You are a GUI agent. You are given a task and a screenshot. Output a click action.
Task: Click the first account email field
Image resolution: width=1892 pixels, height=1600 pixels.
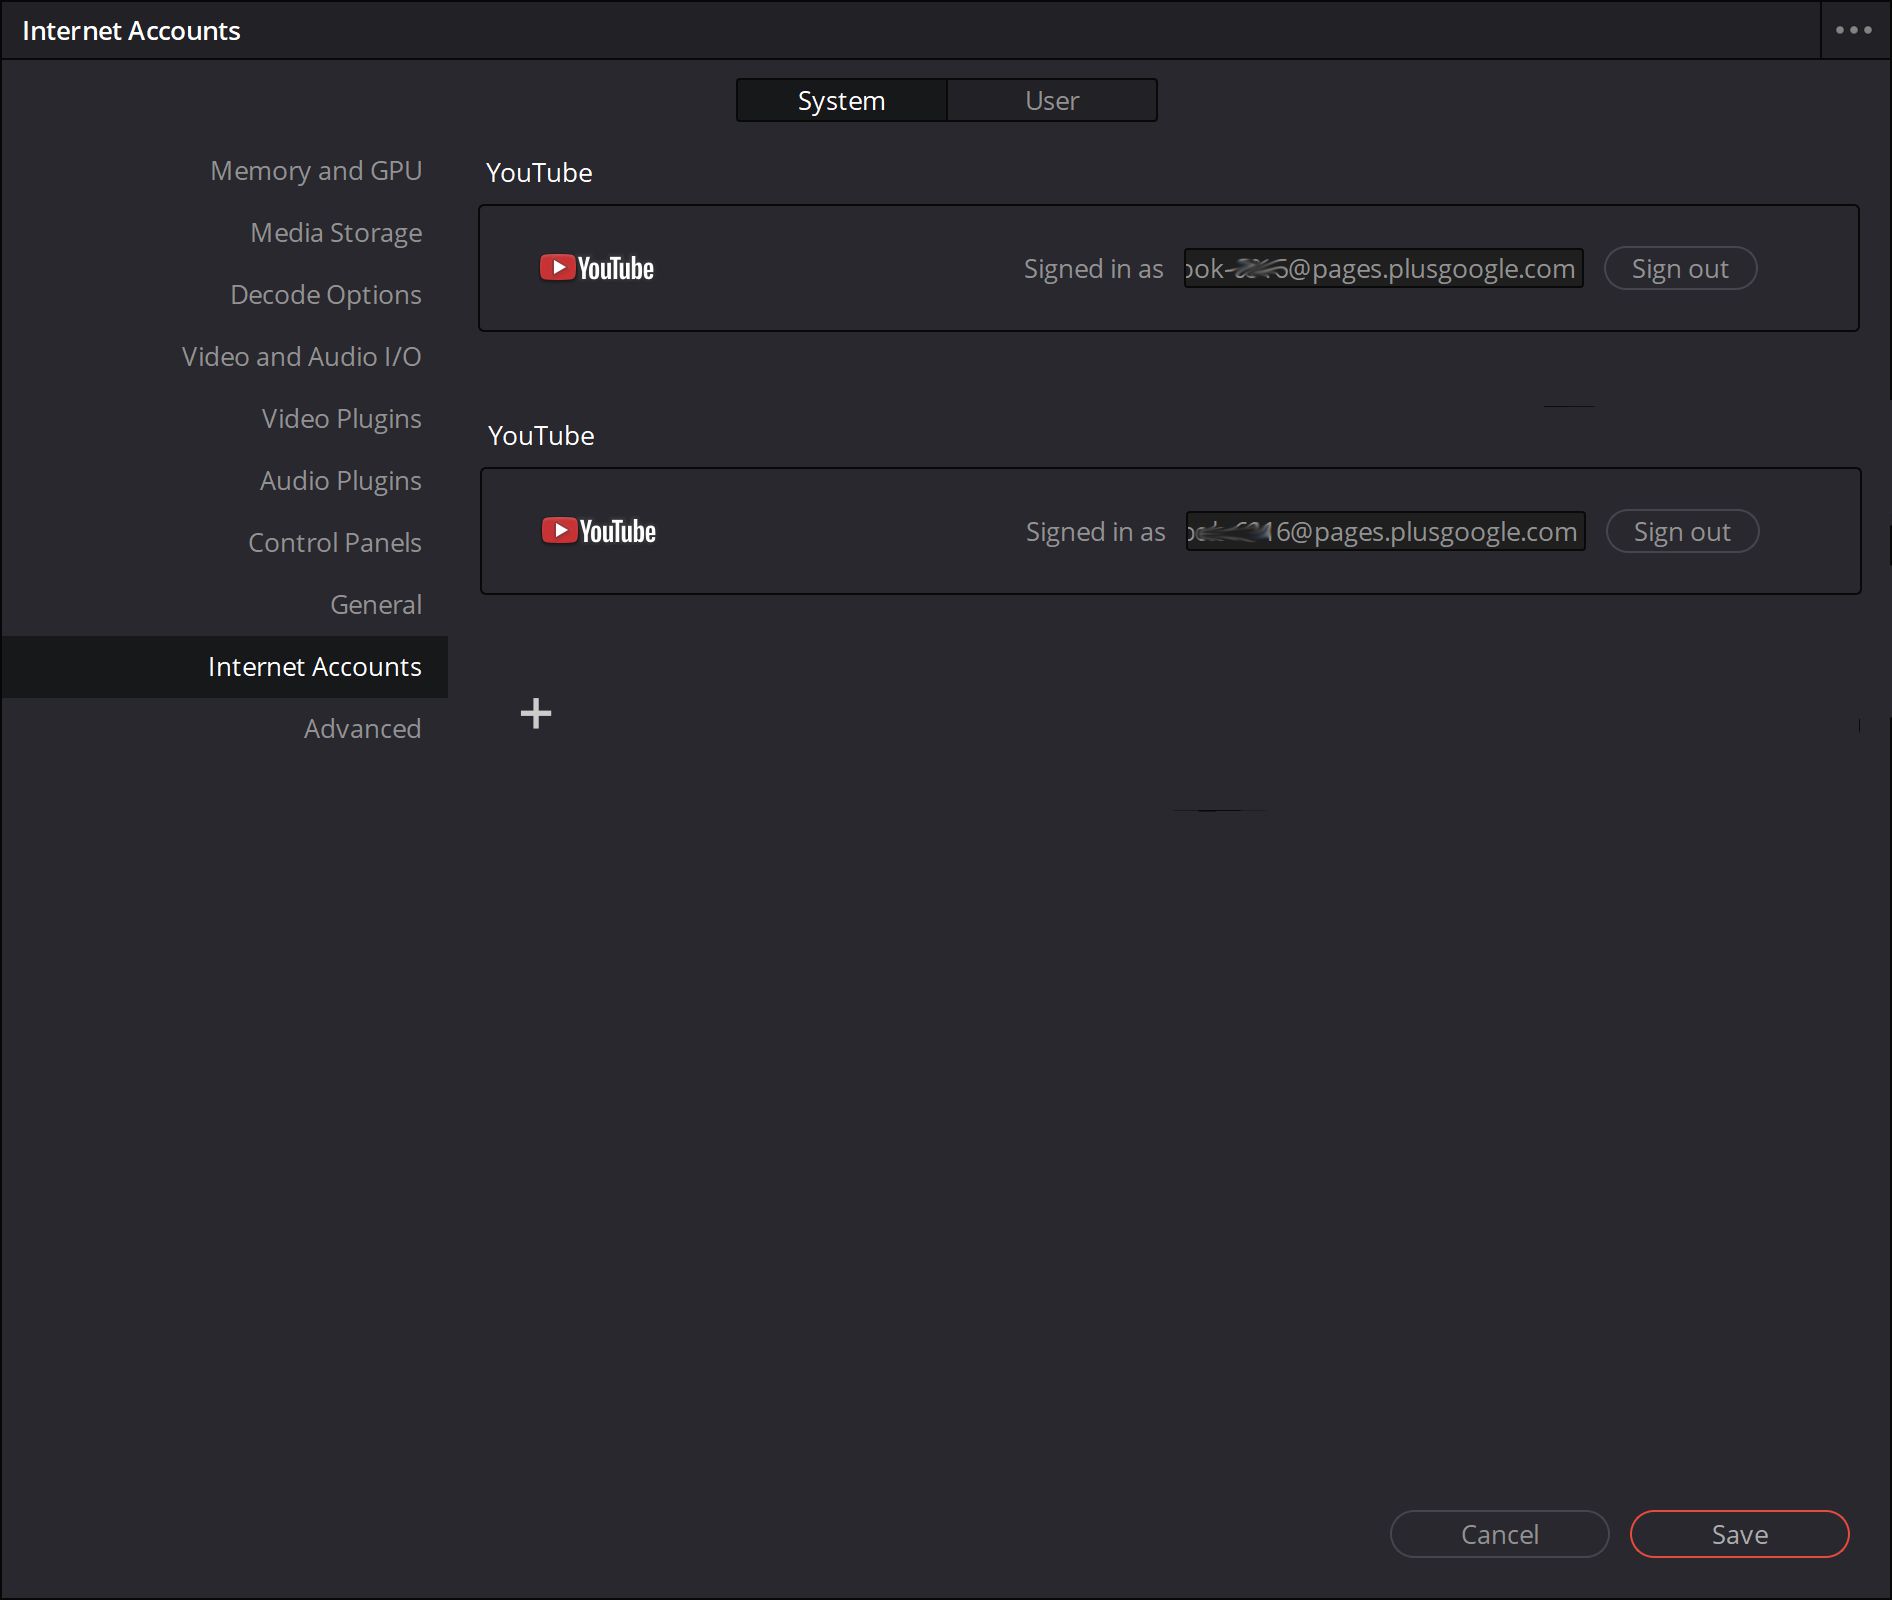pyautogui.click(x=1384, y=268)
